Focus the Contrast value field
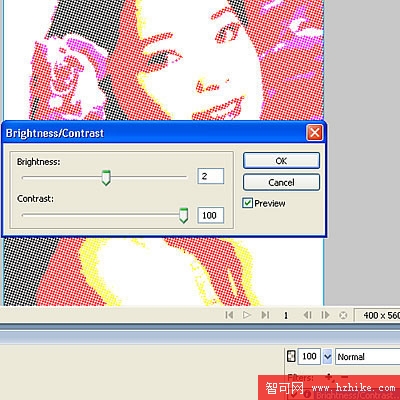The image size is (400, 400). [211, 215]
